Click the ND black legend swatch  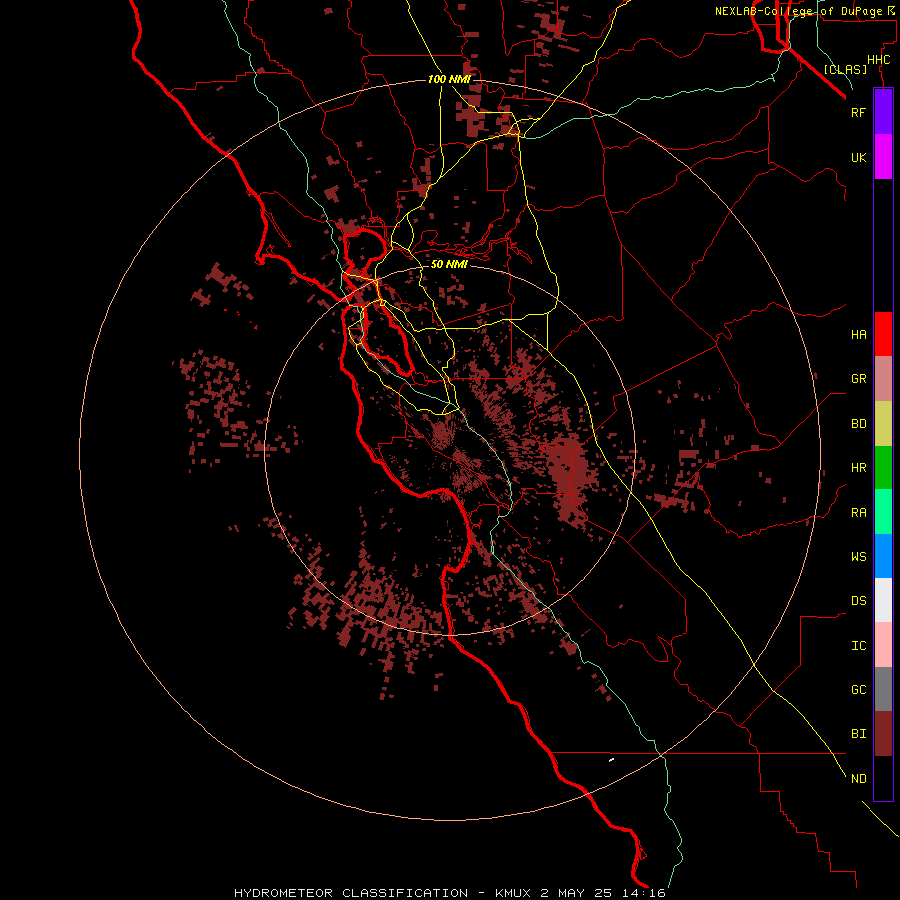pos(883,778)
